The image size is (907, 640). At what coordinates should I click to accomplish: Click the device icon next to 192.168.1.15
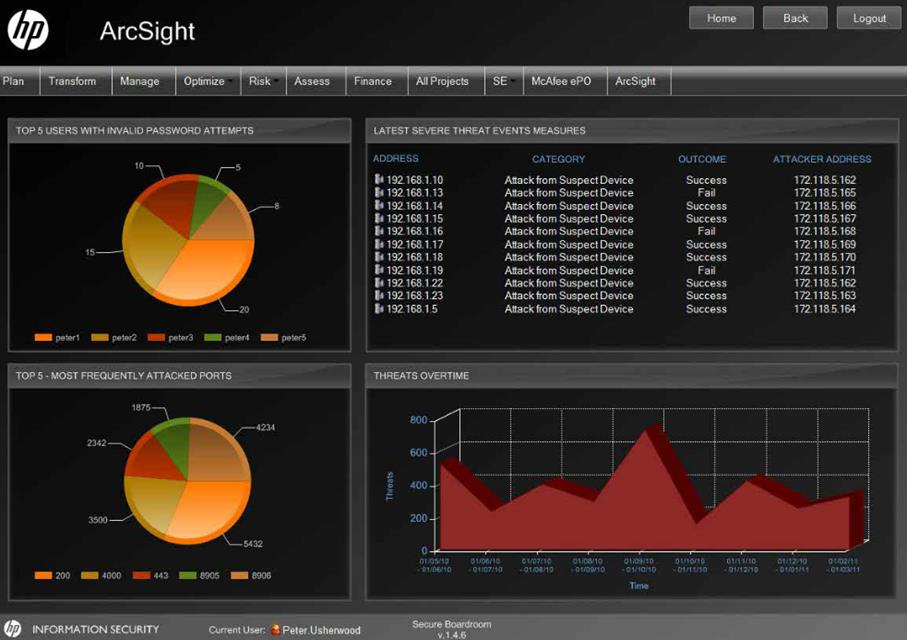click(x=379, y=218)
